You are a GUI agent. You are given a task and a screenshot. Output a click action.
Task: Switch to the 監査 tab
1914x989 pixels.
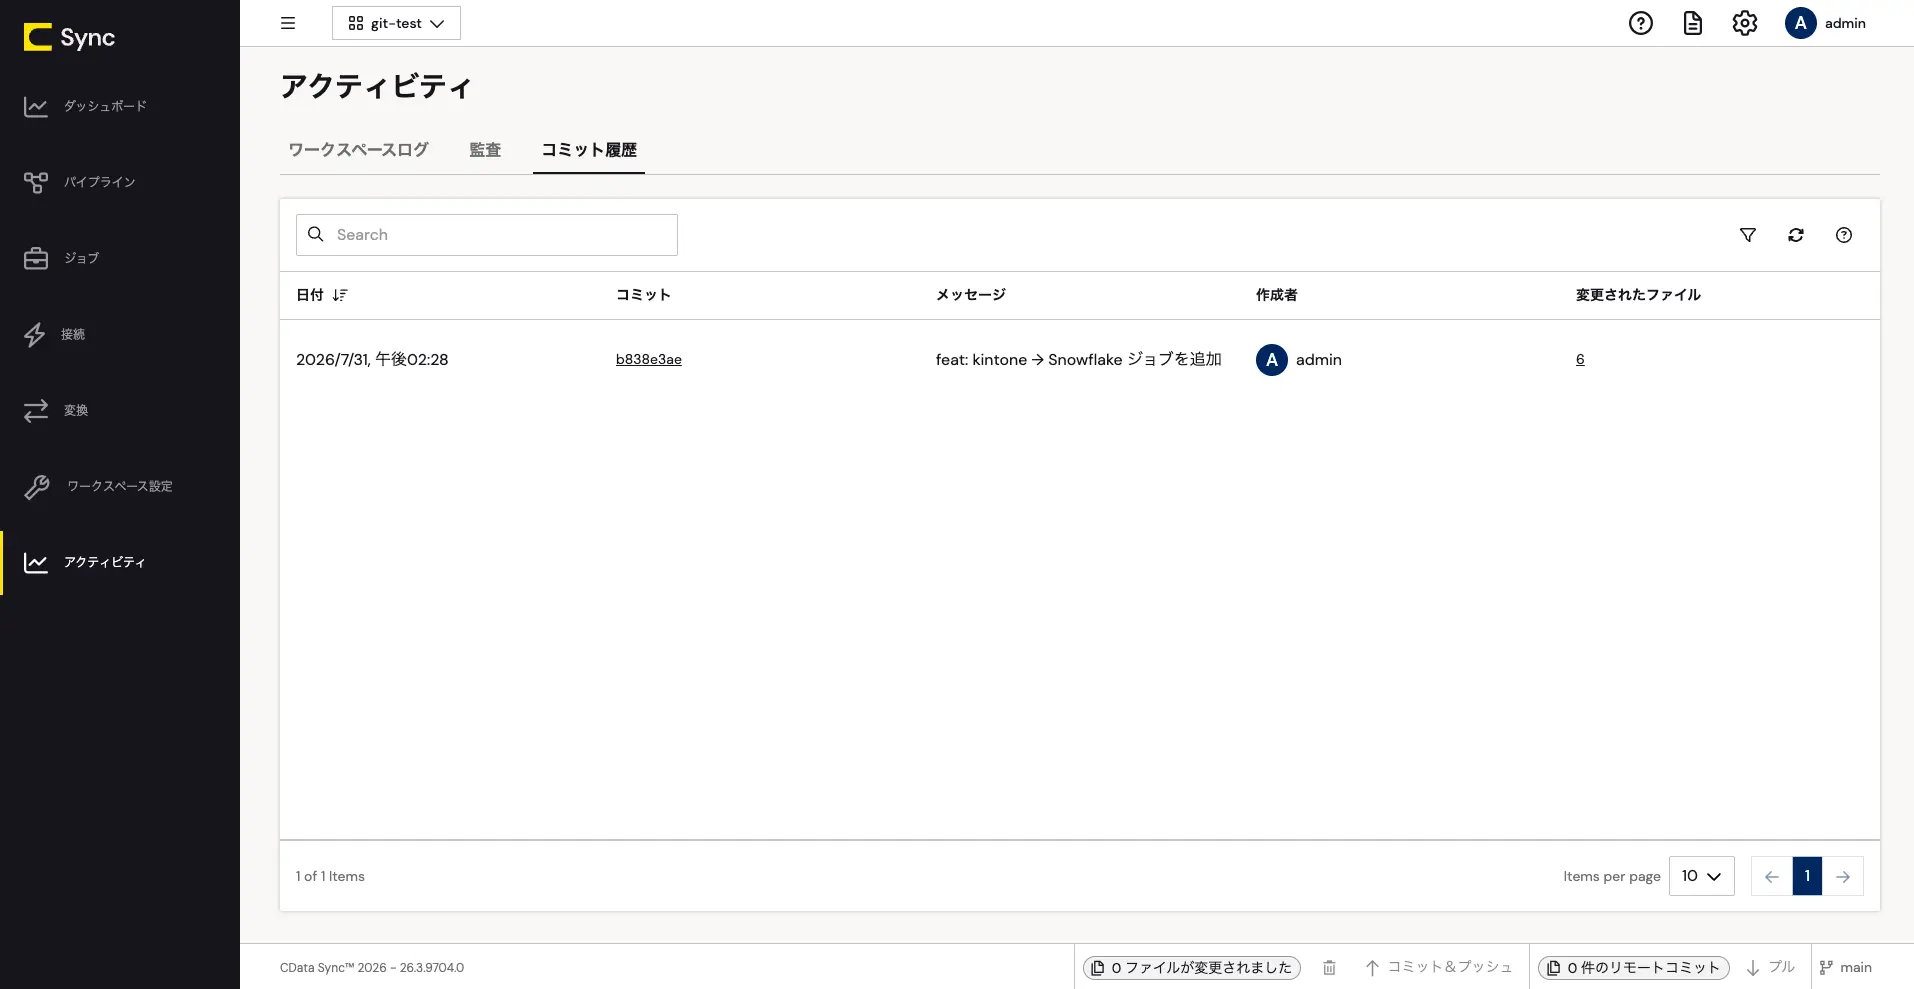pyautogui.click(x=485, y=150)
